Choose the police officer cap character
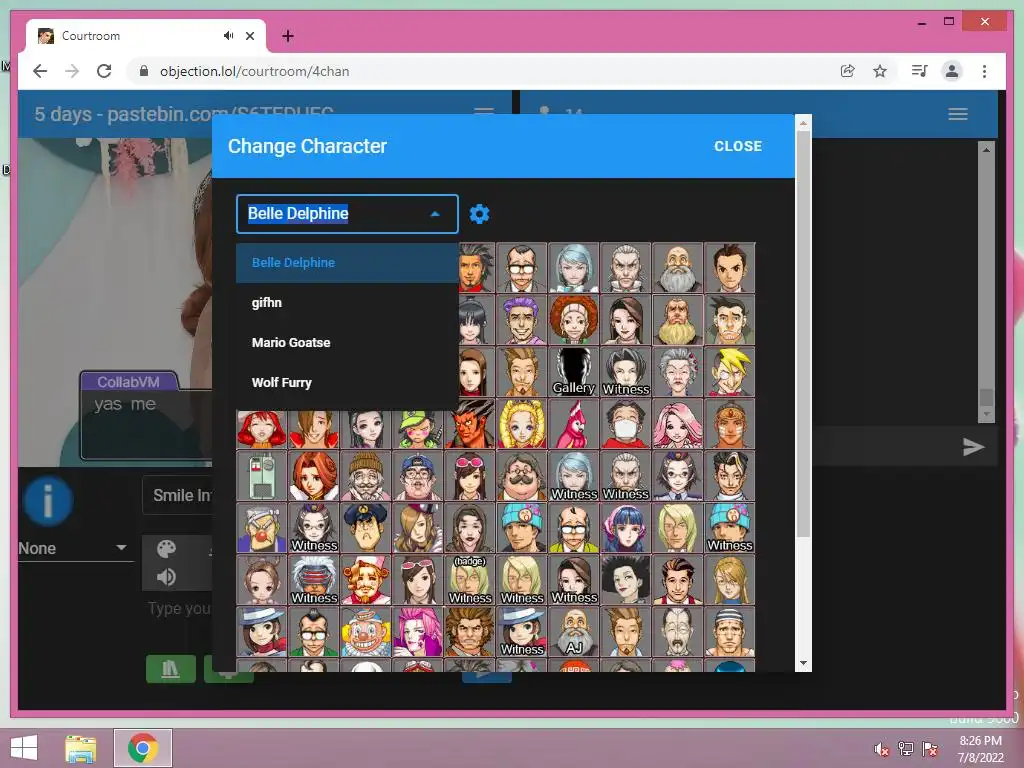Viewport: 1024px width, 768px height. click(x=366, y=528)
